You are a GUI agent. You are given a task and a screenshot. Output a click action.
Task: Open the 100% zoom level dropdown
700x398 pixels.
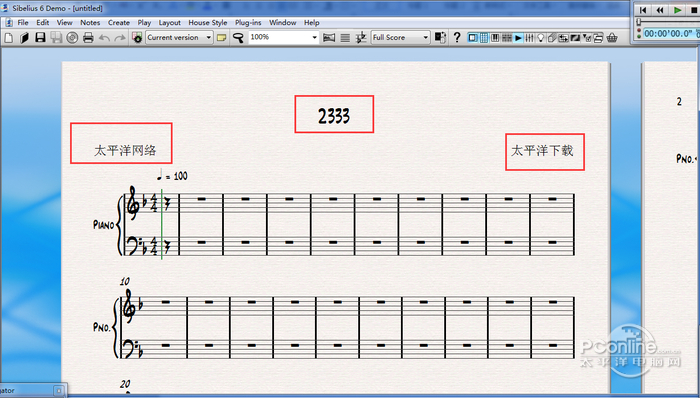[283, 37]
